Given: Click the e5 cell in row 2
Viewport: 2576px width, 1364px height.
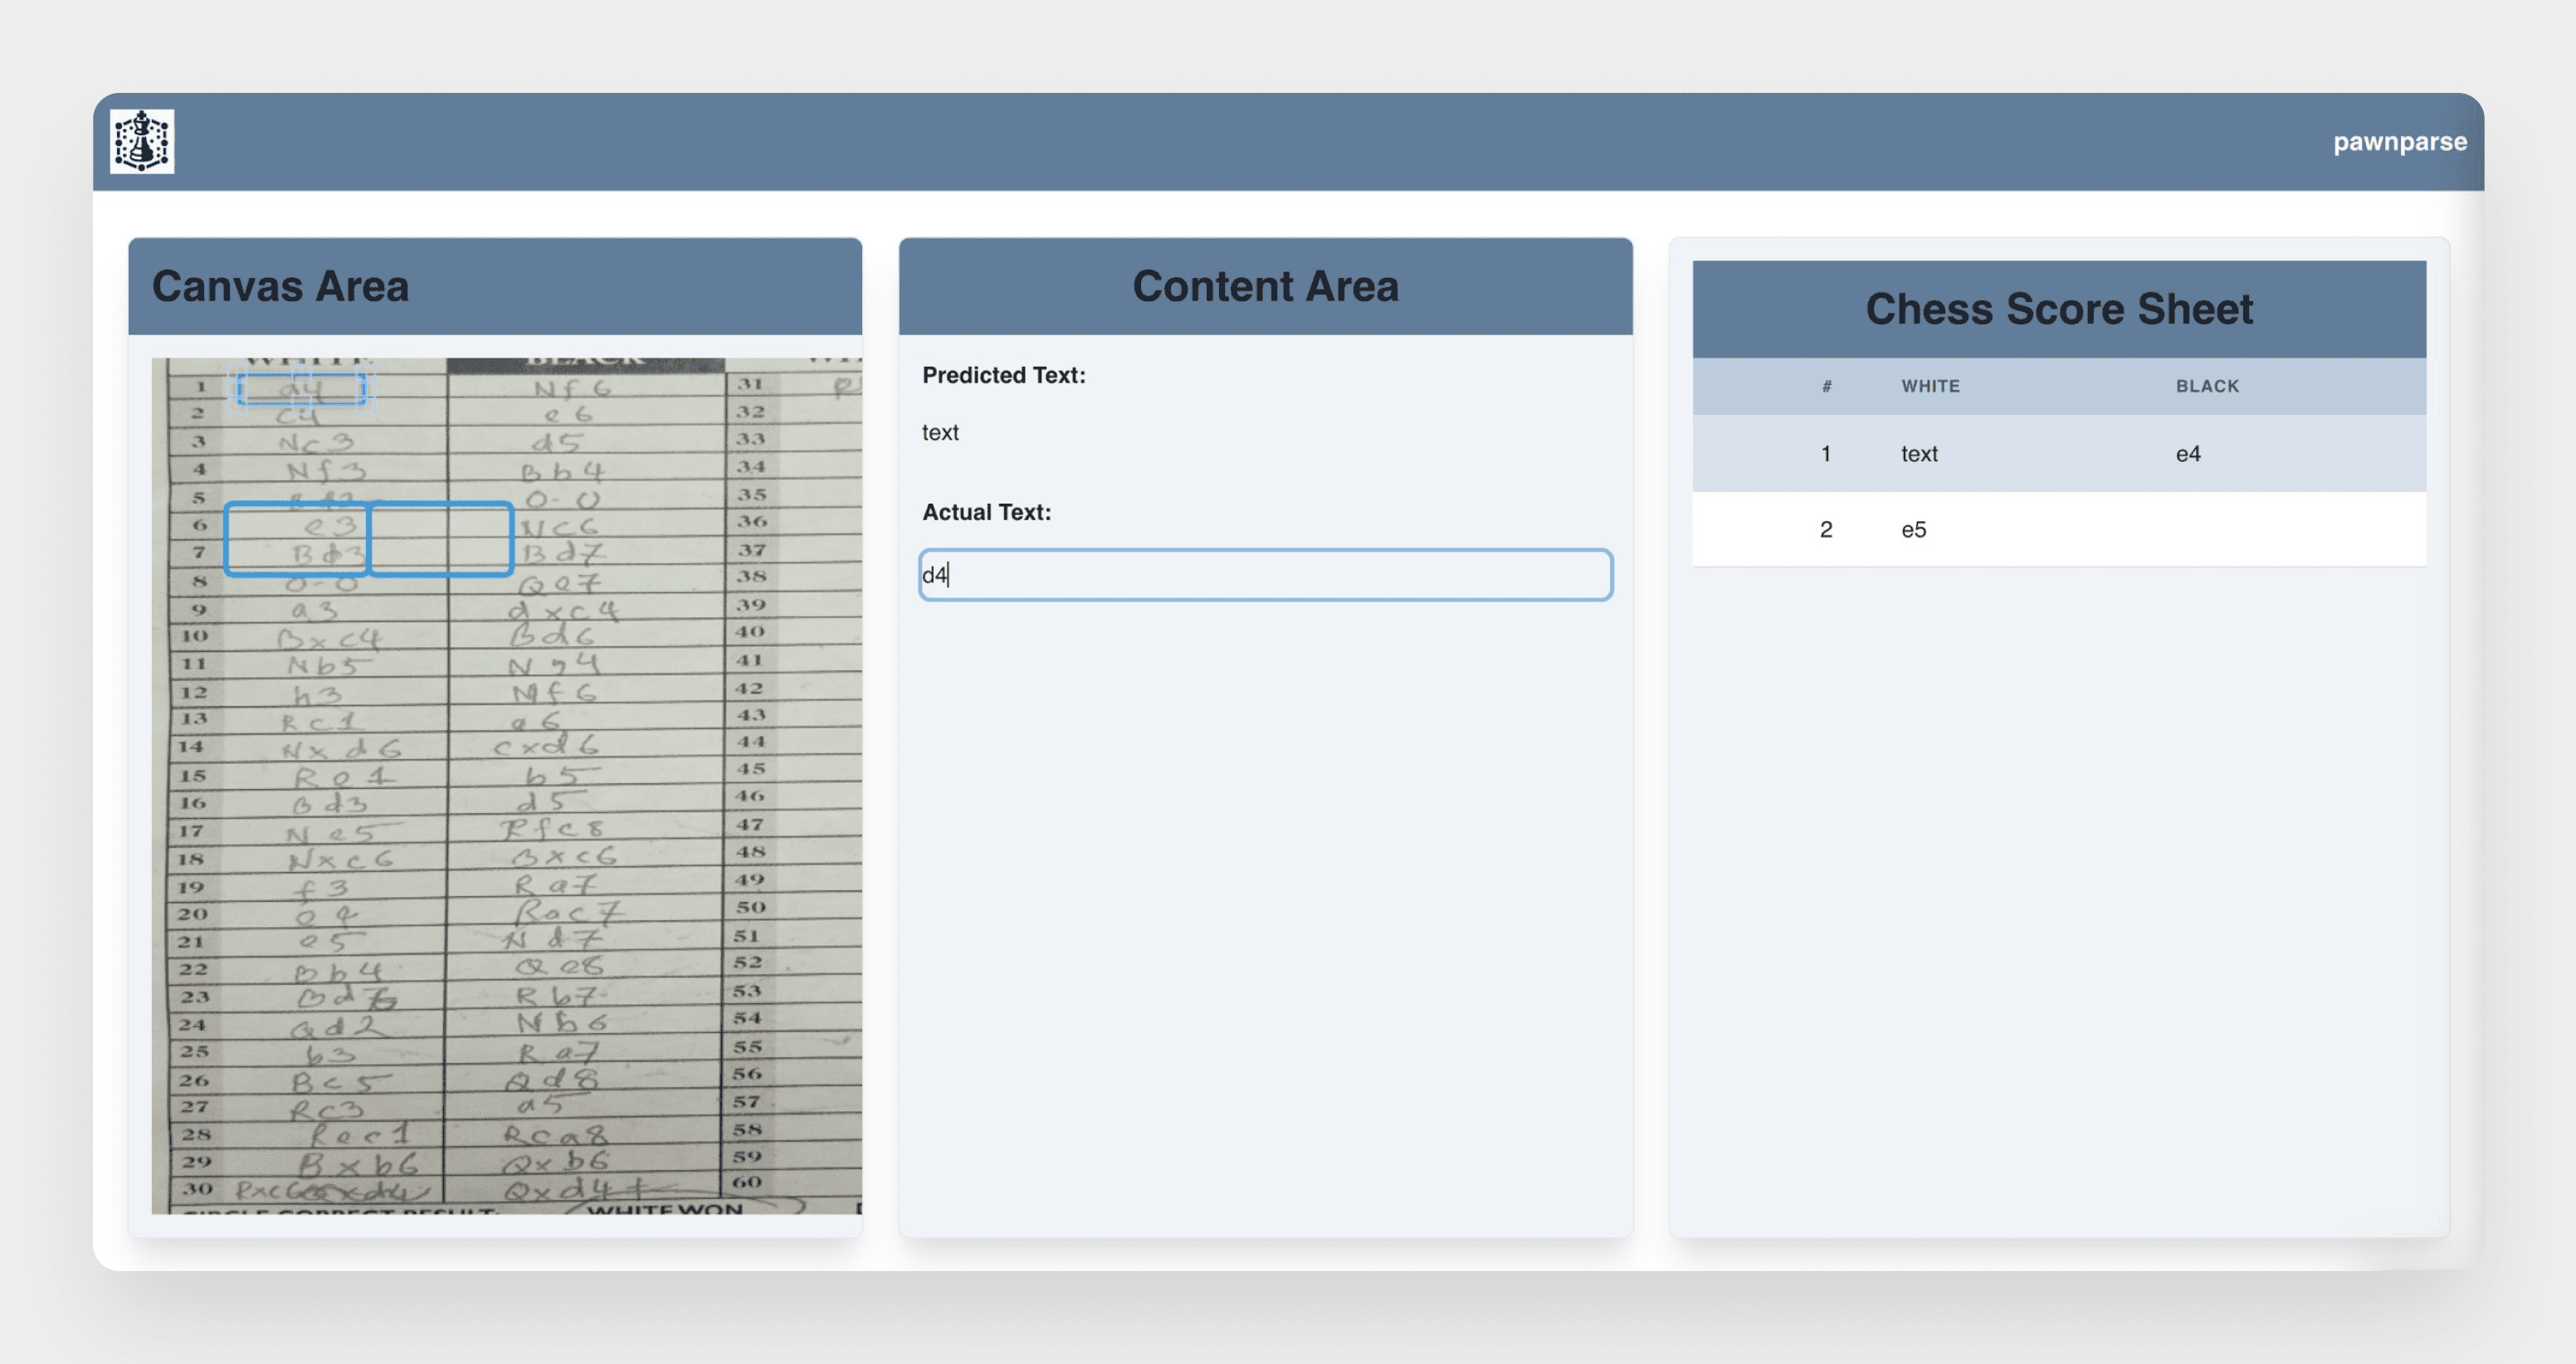Looking at the screenshot, I should click(x=1913, y=530).
